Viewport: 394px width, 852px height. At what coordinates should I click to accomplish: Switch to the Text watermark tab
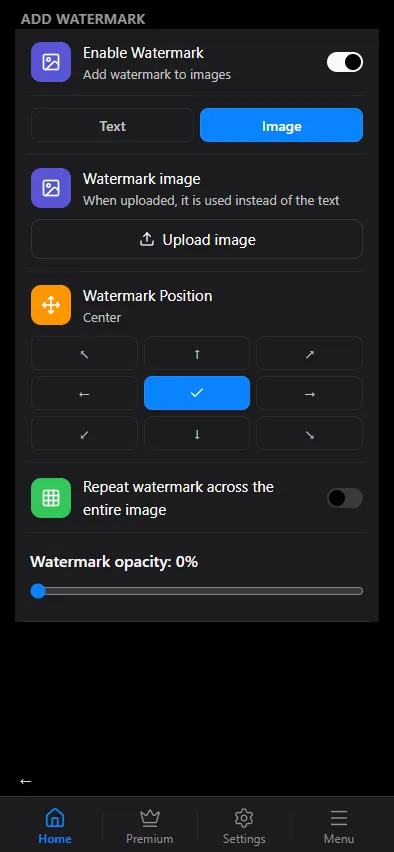tap(112, 126)
